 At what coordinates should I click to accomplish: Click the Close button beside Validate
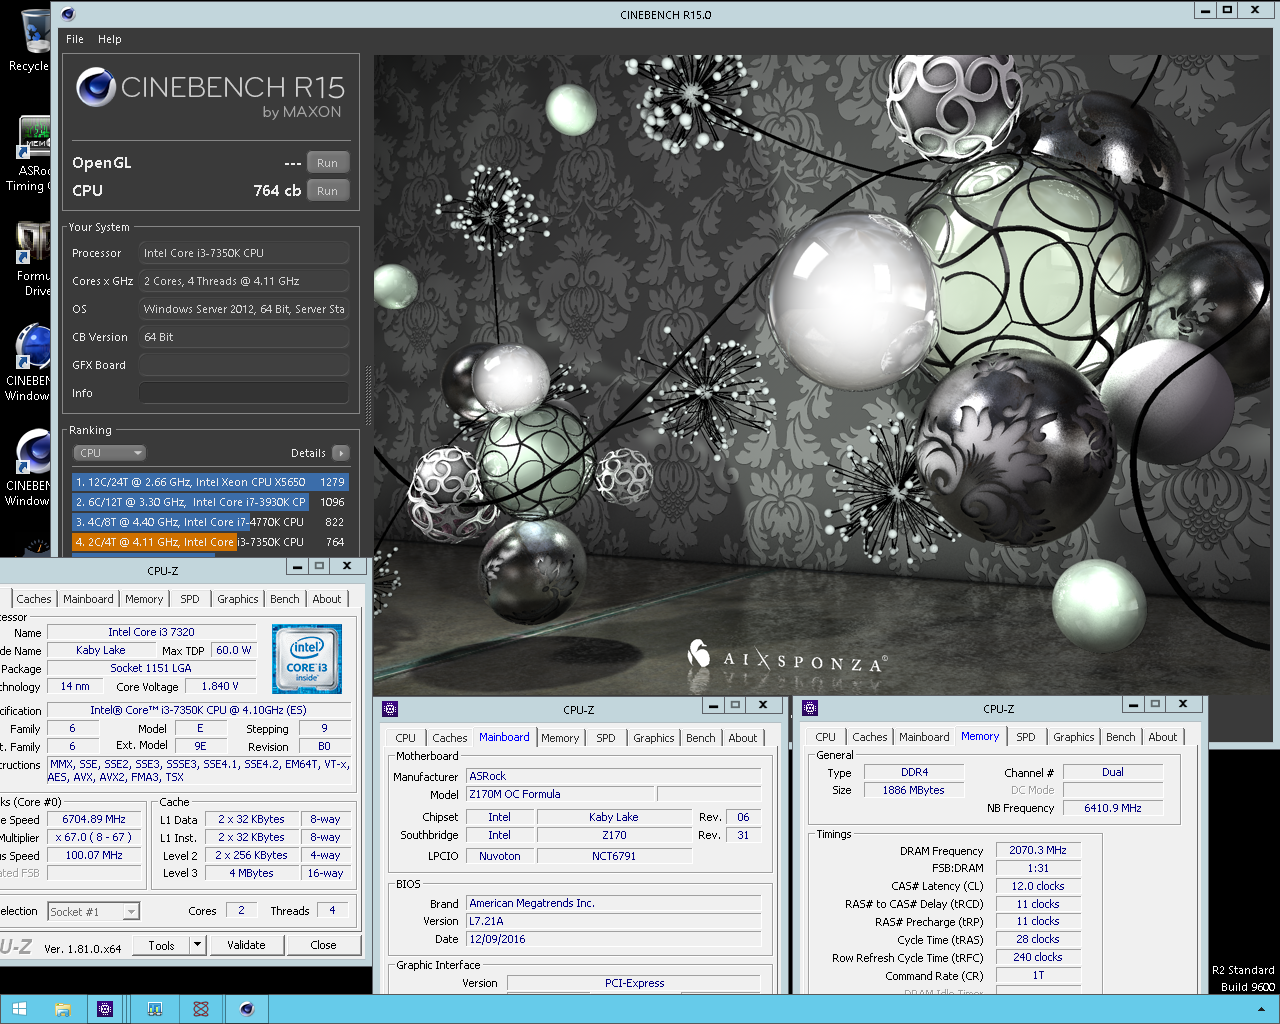(323, 945)
